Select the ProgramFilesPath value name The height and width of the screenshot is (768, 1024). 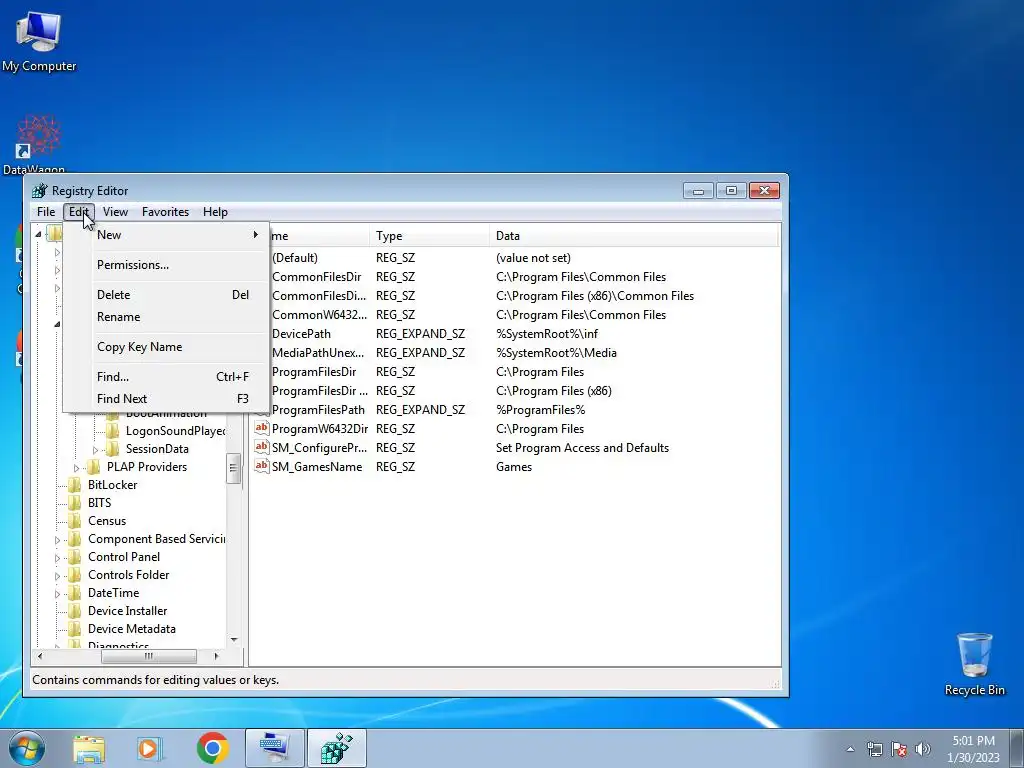318,409
